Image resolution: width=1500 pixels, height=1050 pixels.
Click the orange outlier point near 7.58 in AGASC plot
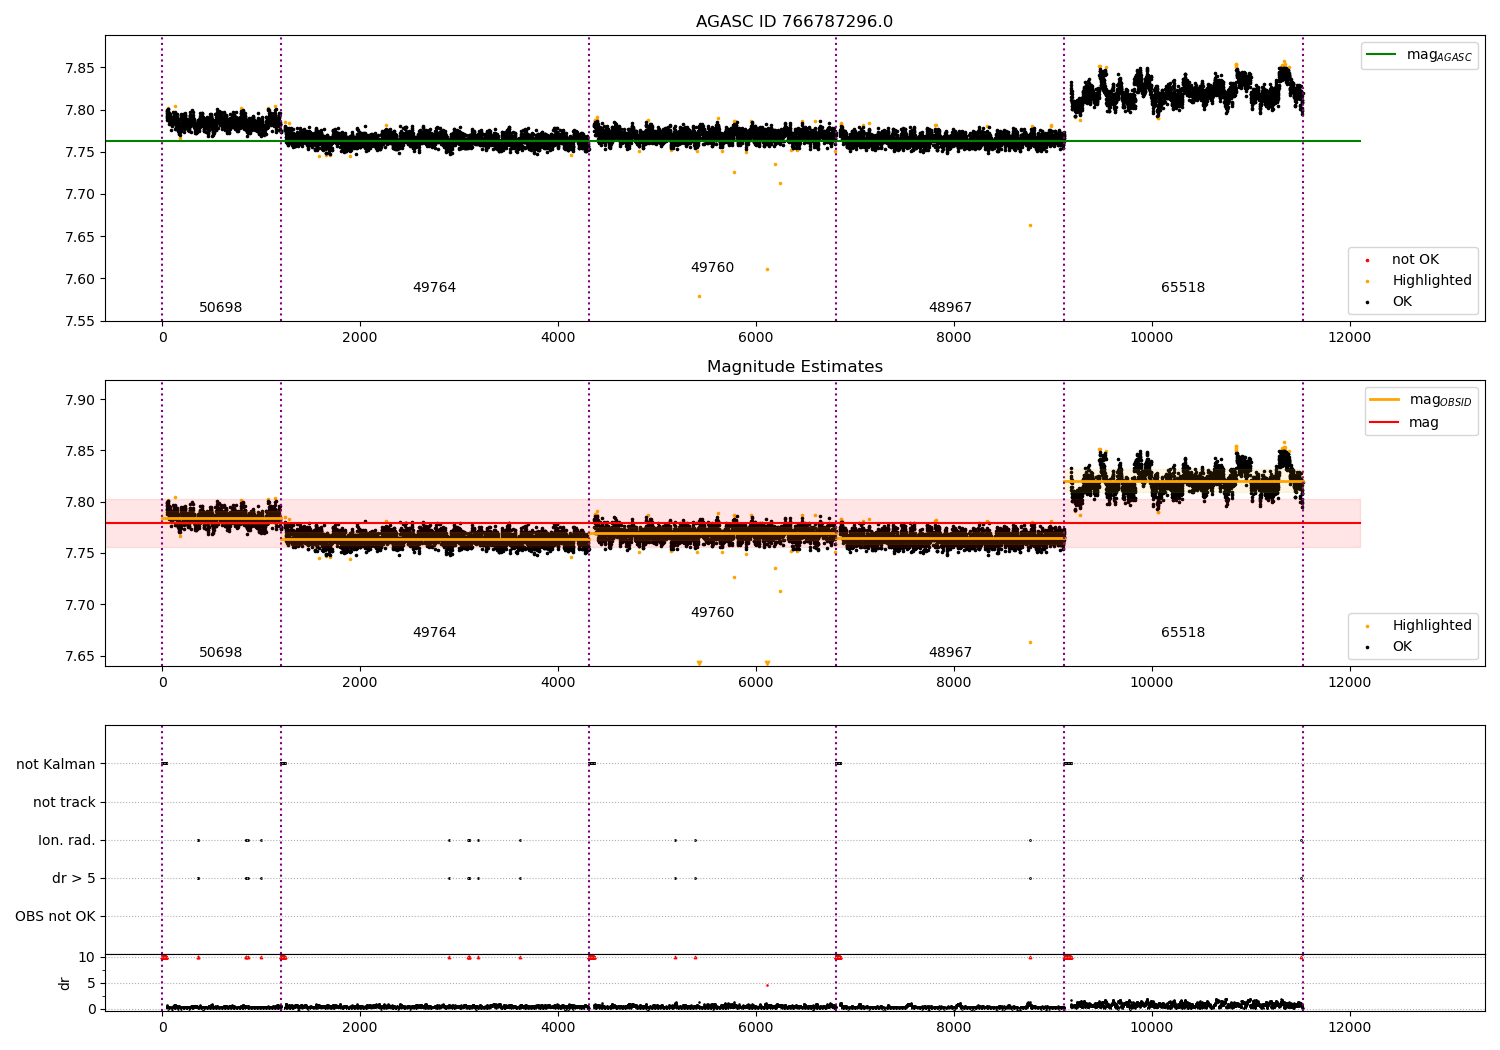click(699, 296)
